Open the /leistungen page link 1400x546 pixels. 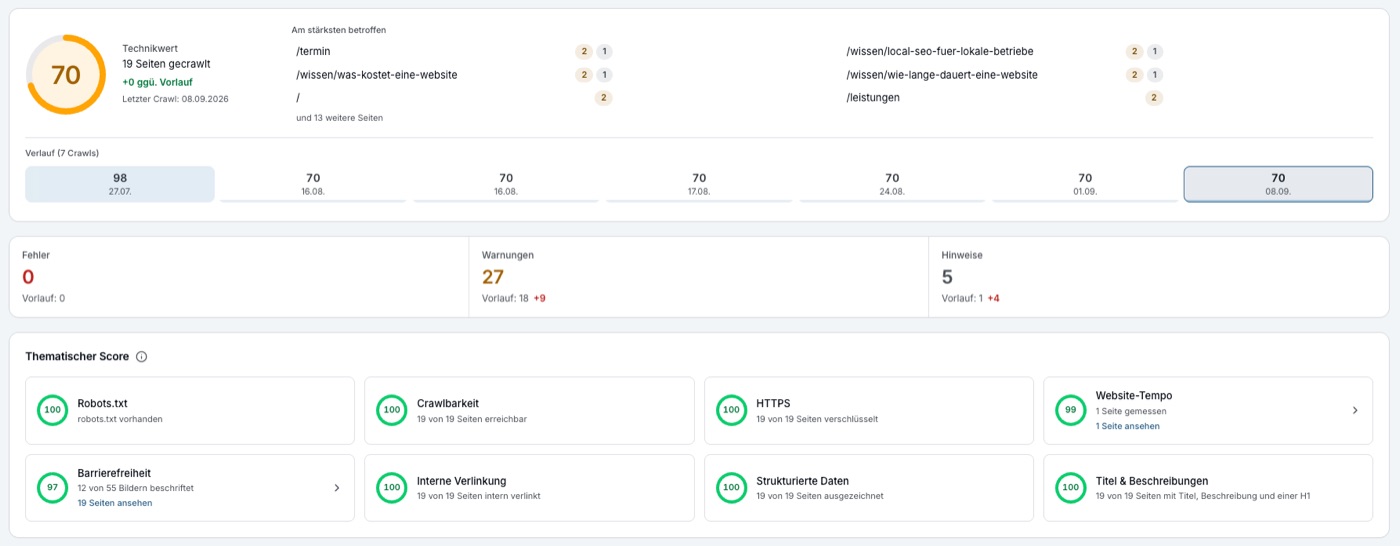click(873, 98)
